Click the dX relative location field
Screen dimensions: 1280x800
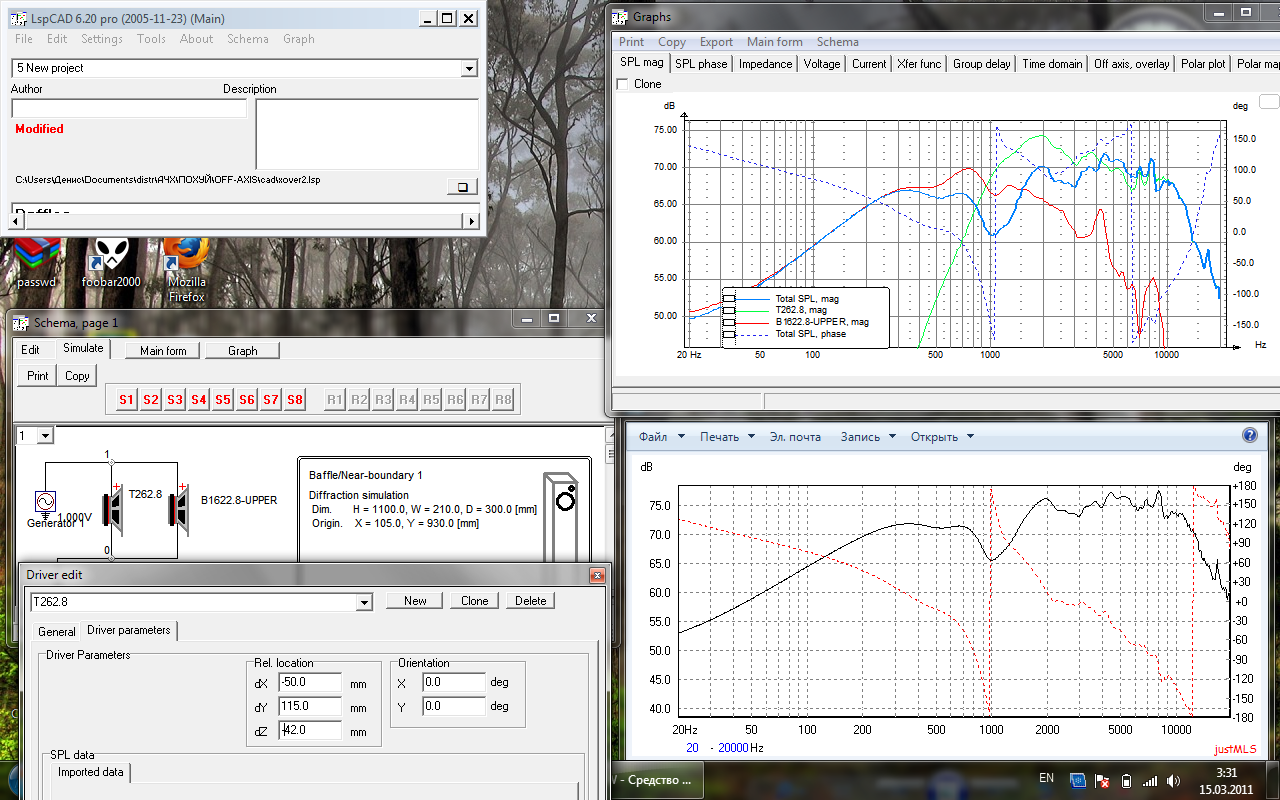click(311, 683)
